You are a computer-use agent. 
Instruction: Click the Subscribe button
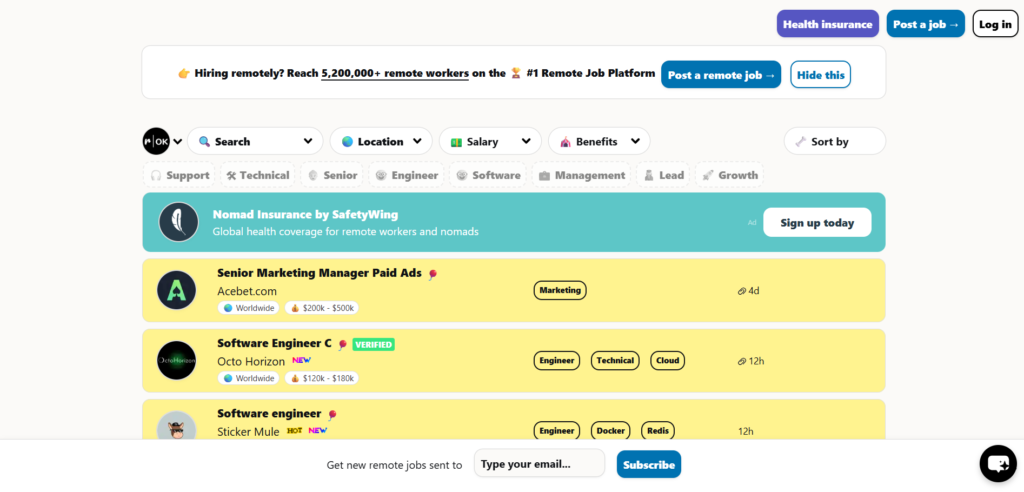point(648,464)
